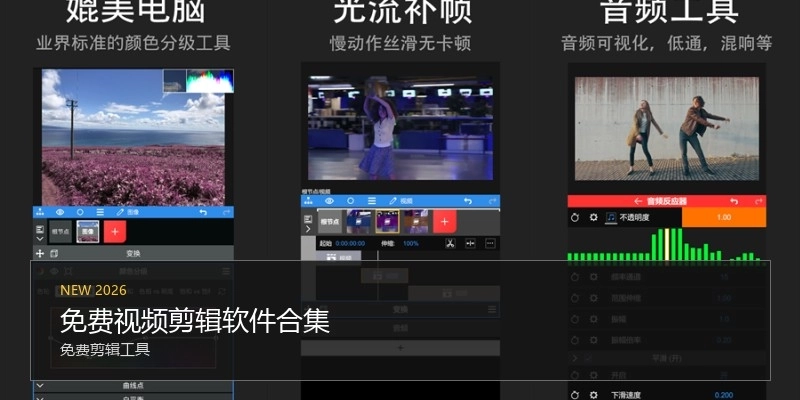Redo in the color grading screenshot toolbar

[x=226, y=212]
